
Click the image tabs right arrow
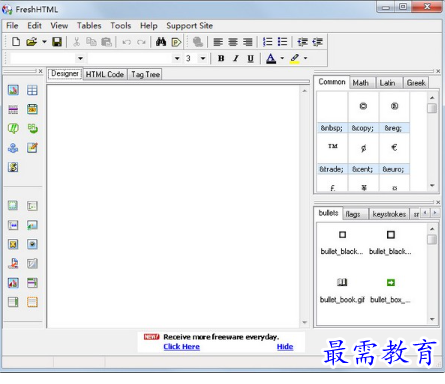coord(435,213)
